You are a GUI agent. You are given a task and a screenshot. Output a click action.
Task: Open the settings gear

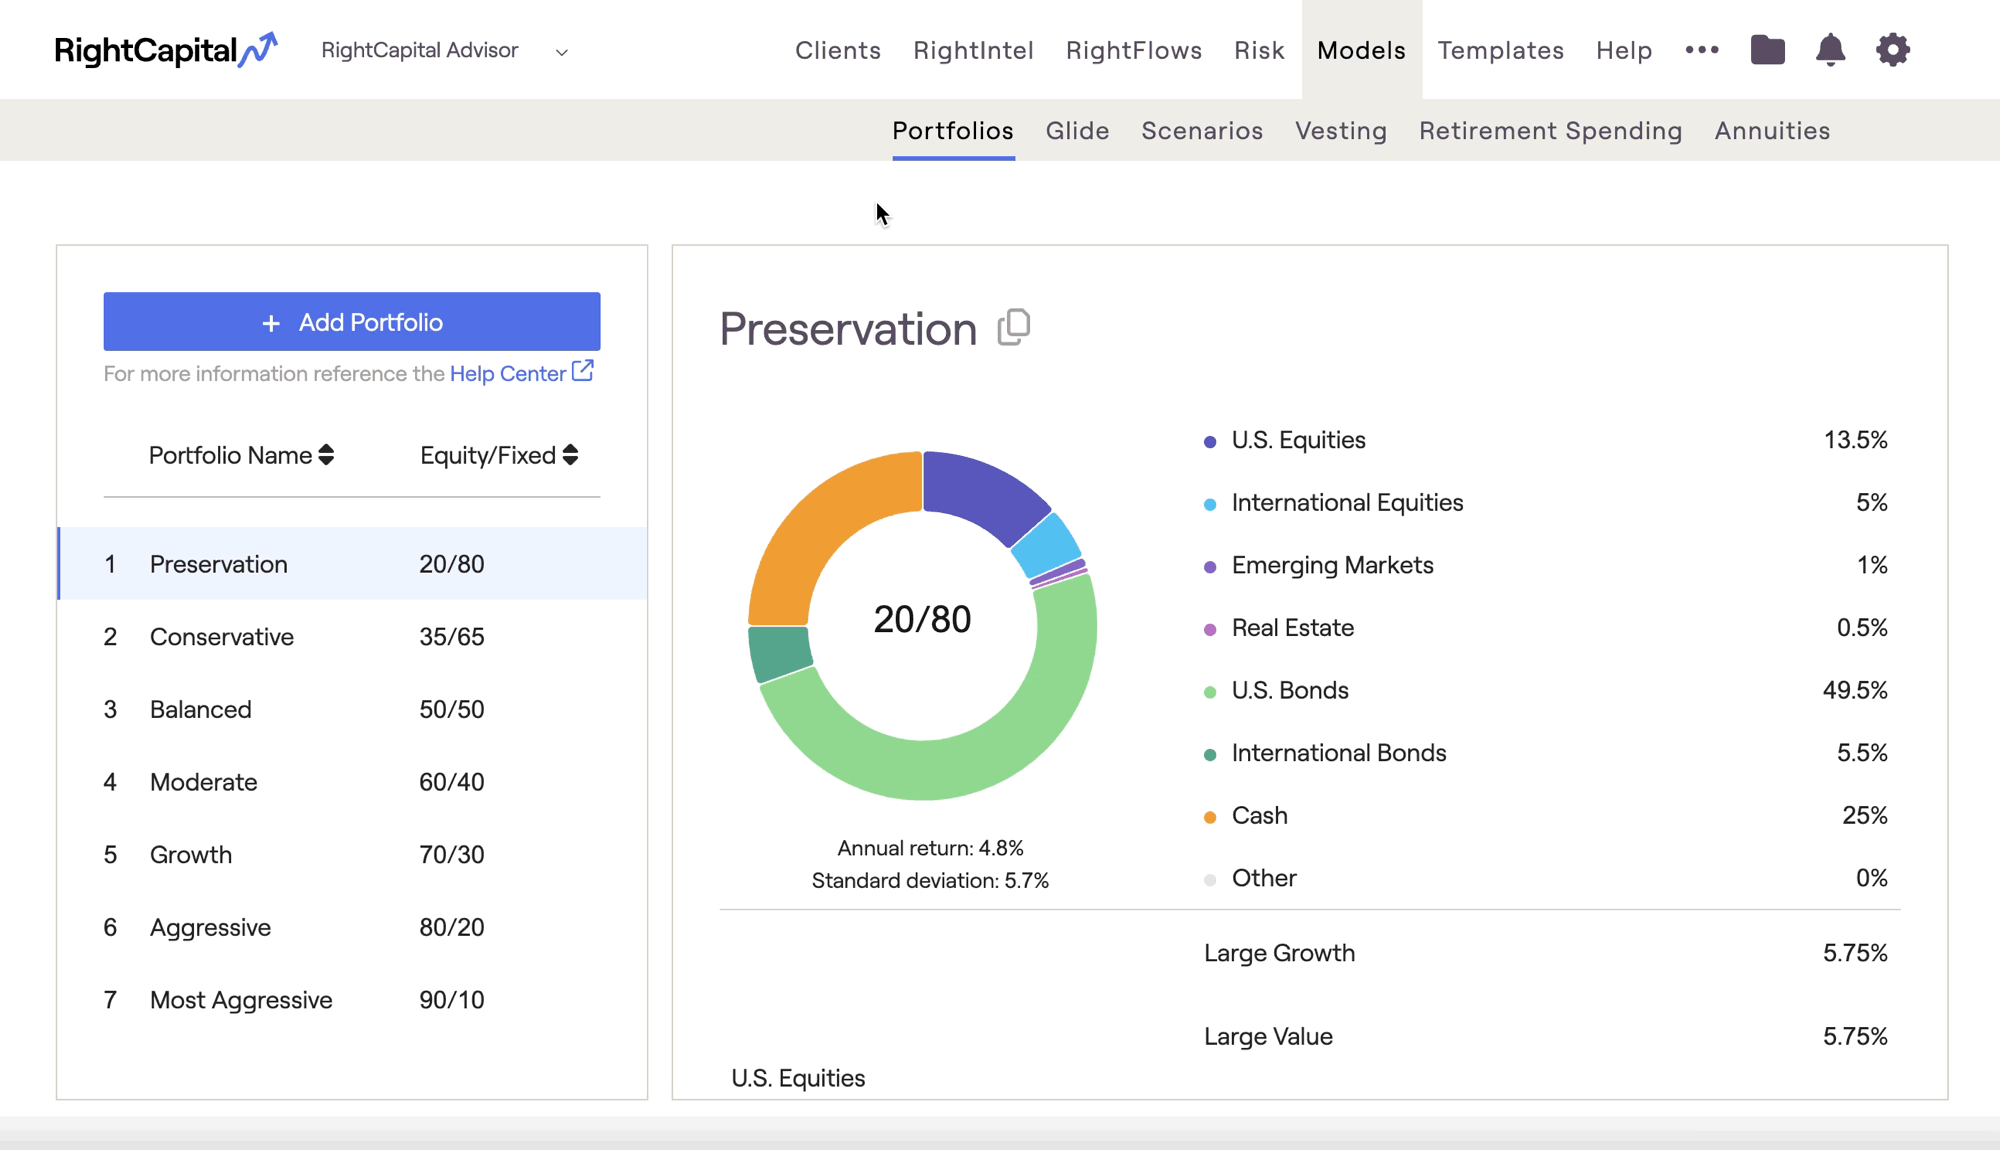[1892, 50]
